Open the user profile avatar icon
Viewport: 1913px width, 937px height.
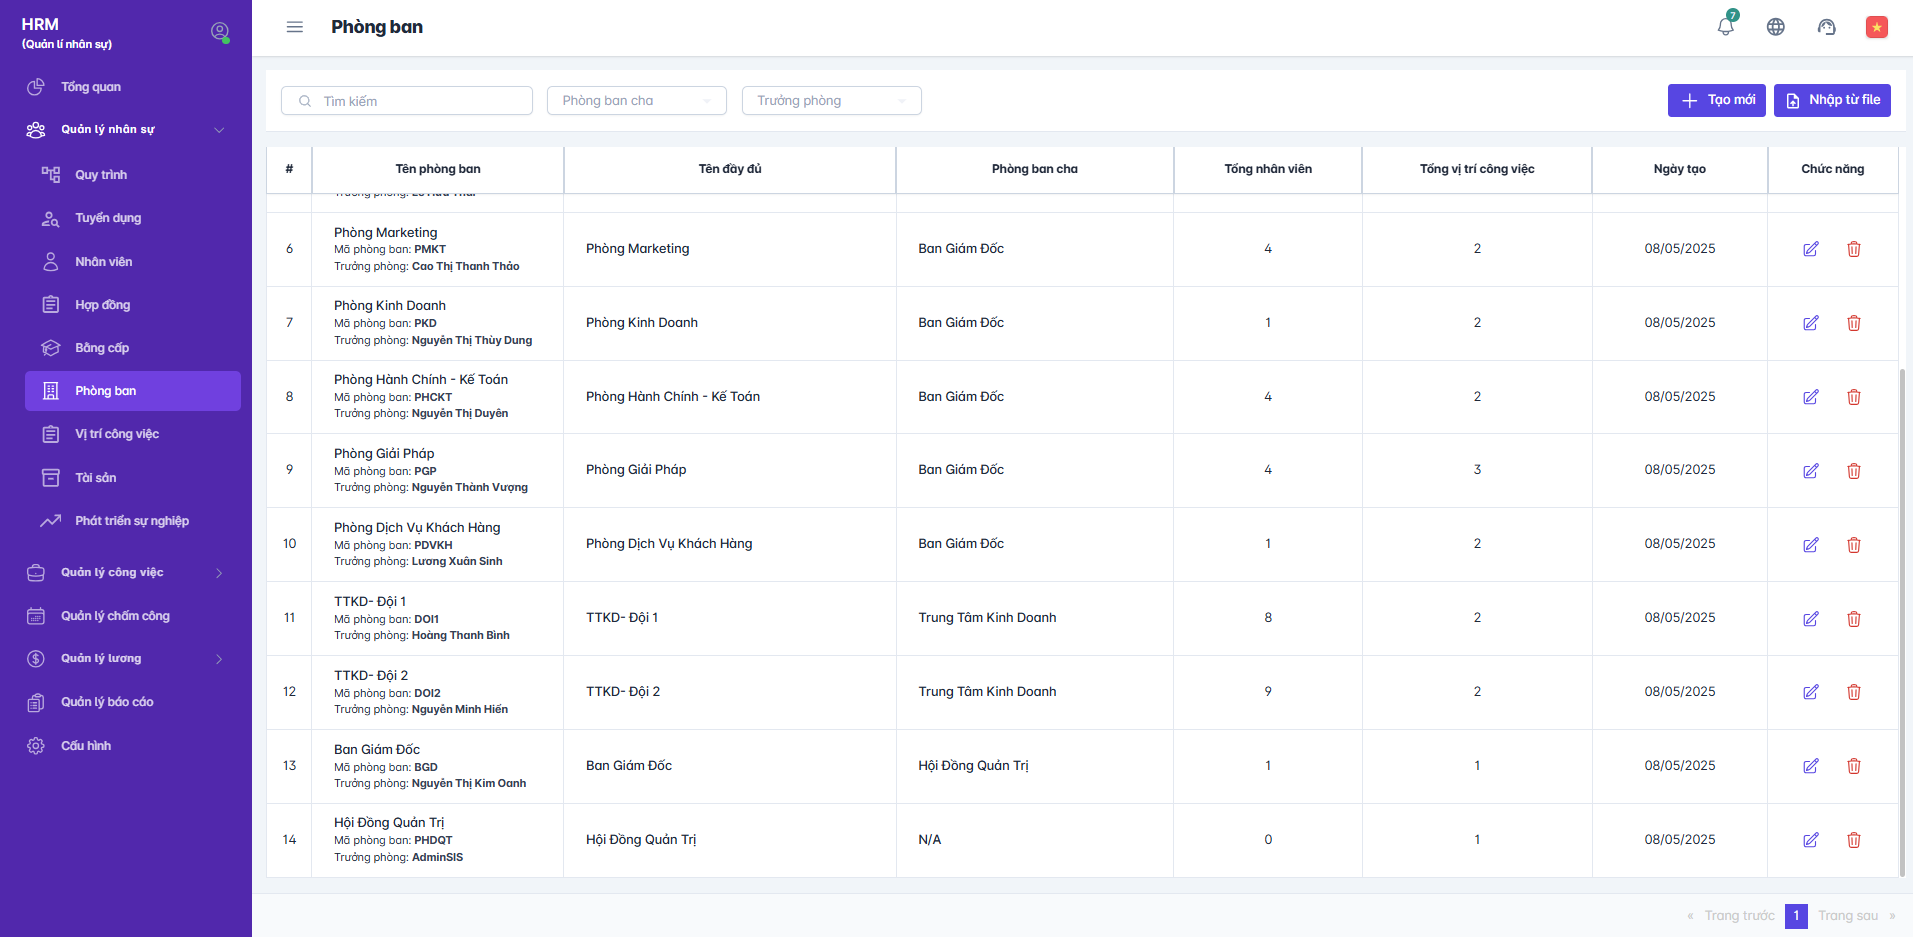(220, 32)
